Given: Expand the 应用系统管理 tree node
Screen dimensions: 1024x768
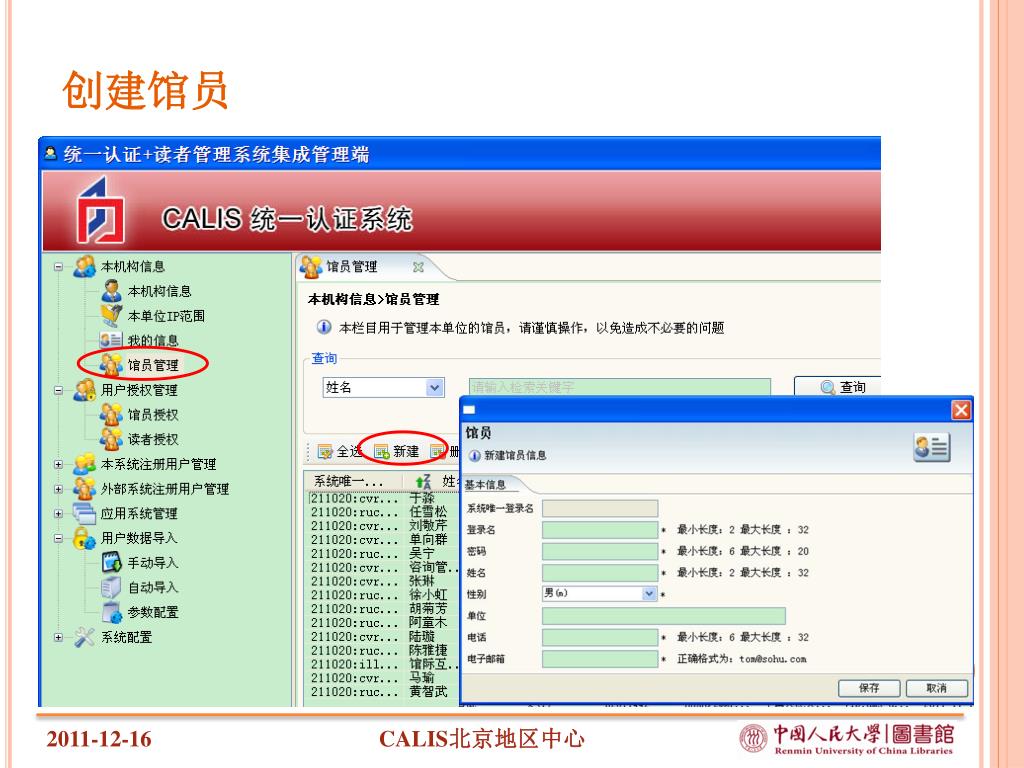Looking at the screenshot, I should 58,513.
